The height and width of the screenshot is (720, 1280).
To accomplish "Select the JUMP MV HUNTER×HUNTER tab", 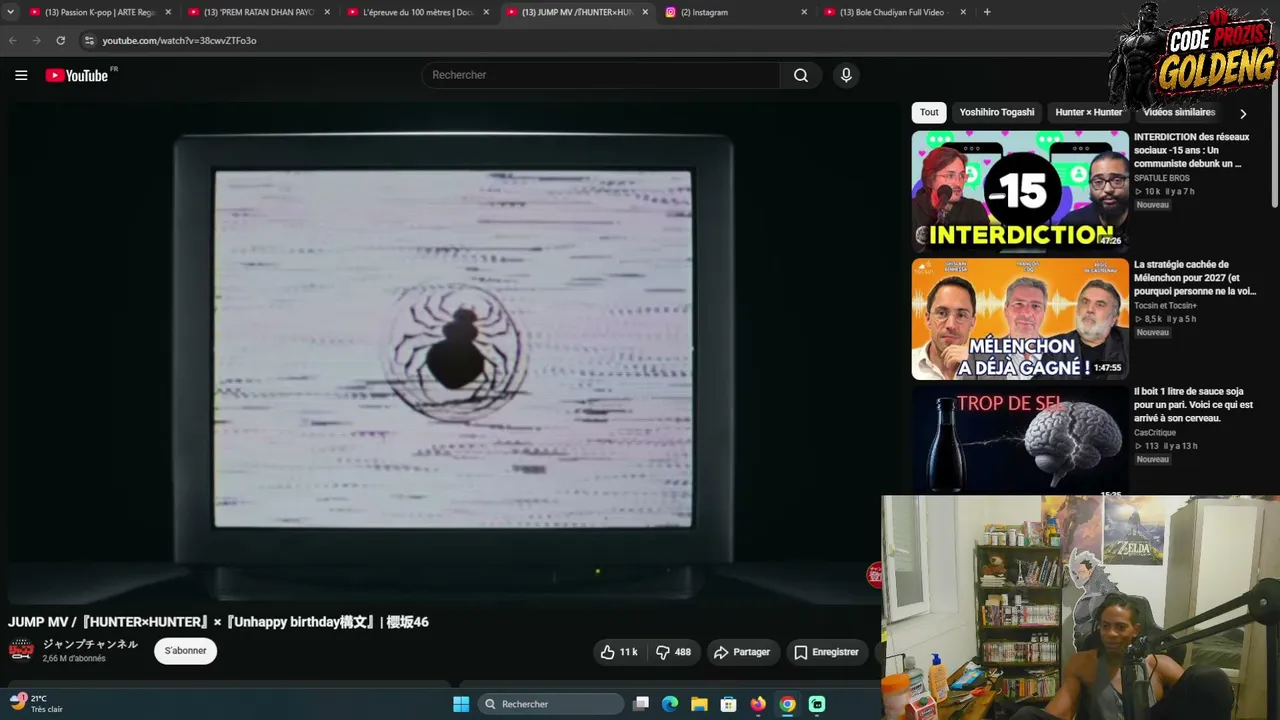I will pyautogui.click(x=577, y=12).
